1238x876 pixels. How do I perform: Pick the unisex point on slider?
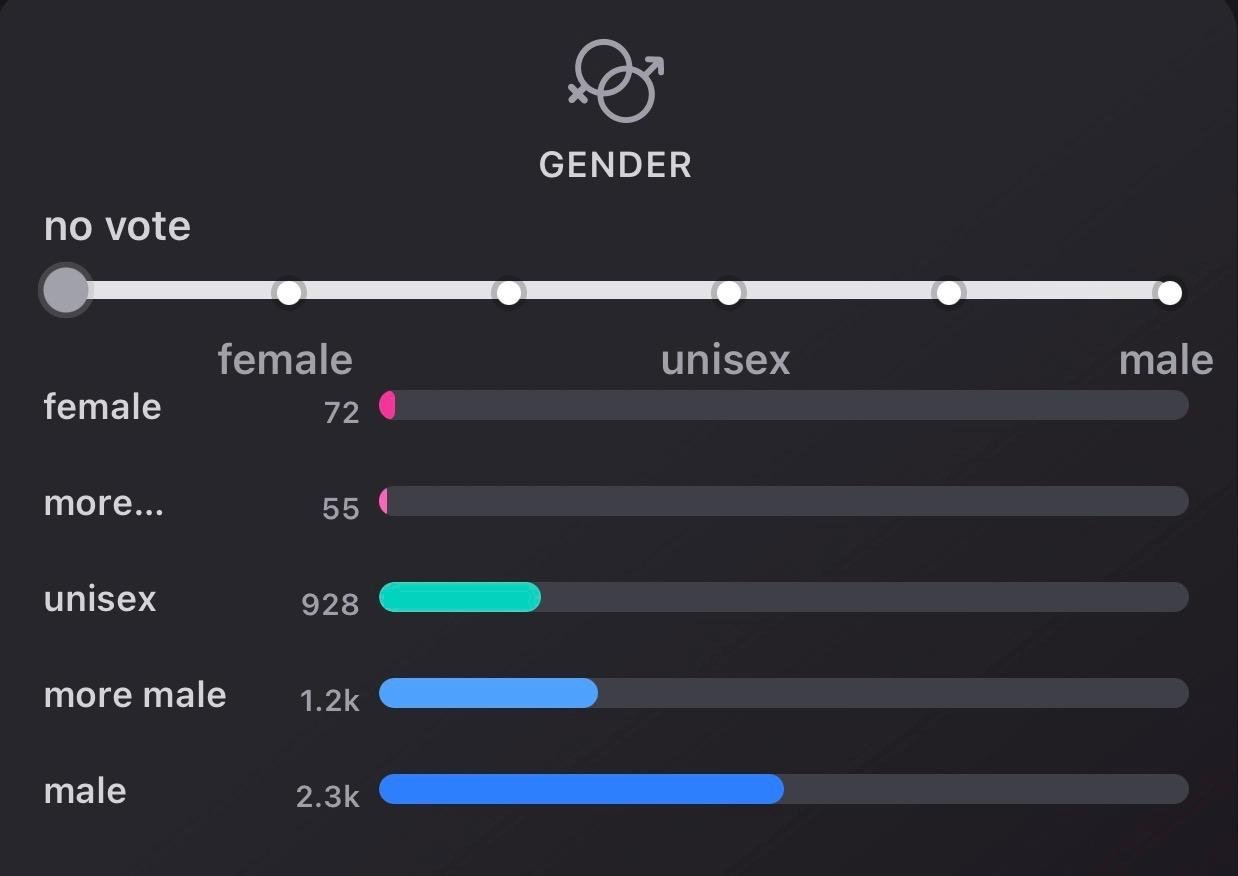coord(729,292)
